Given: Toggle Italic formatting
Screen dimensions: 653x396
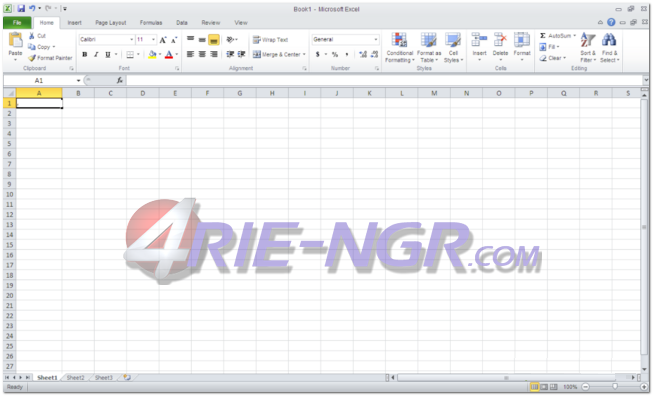Looking at the screenshot, I should tap(96, 55).
